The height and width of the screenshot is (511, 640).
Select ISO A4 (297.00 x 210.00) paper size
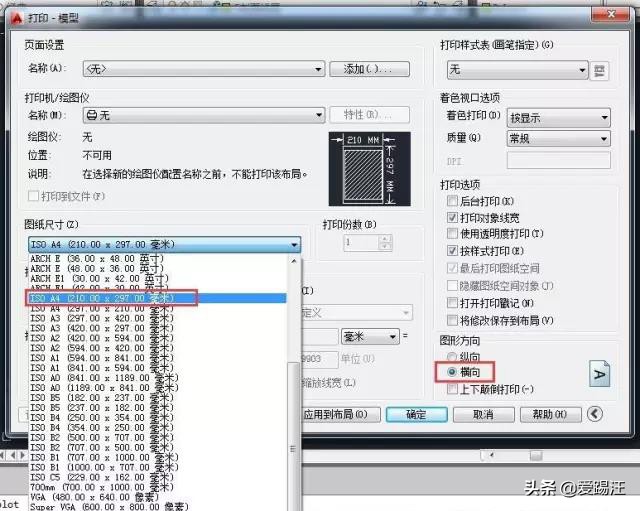(x=158, y=308)
